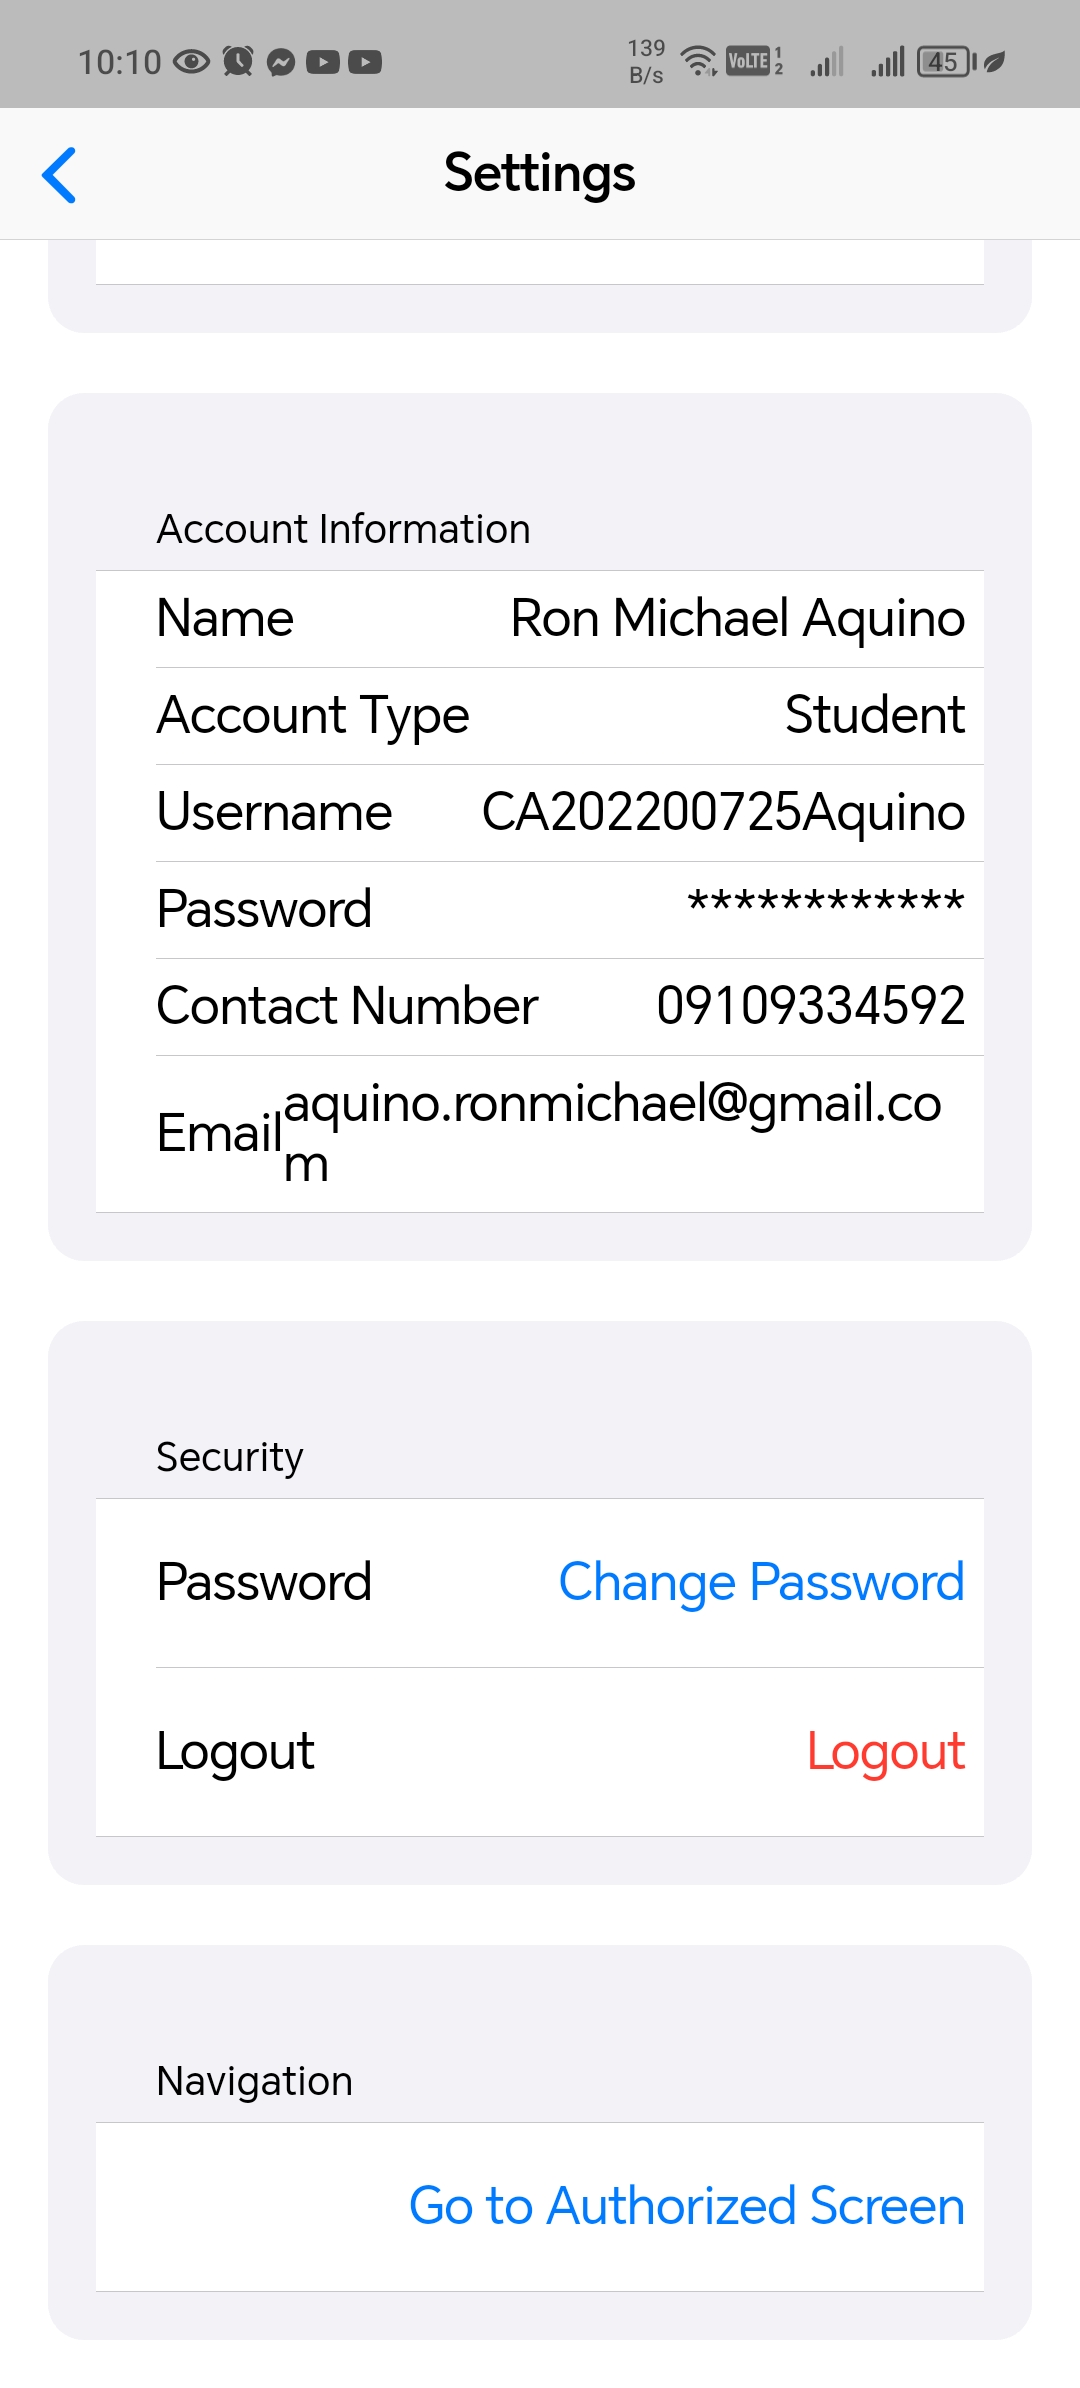Tap the 10:10 clock in status bar
The width and height of the screenshot is (1080, 2388).
coord(119,62)
